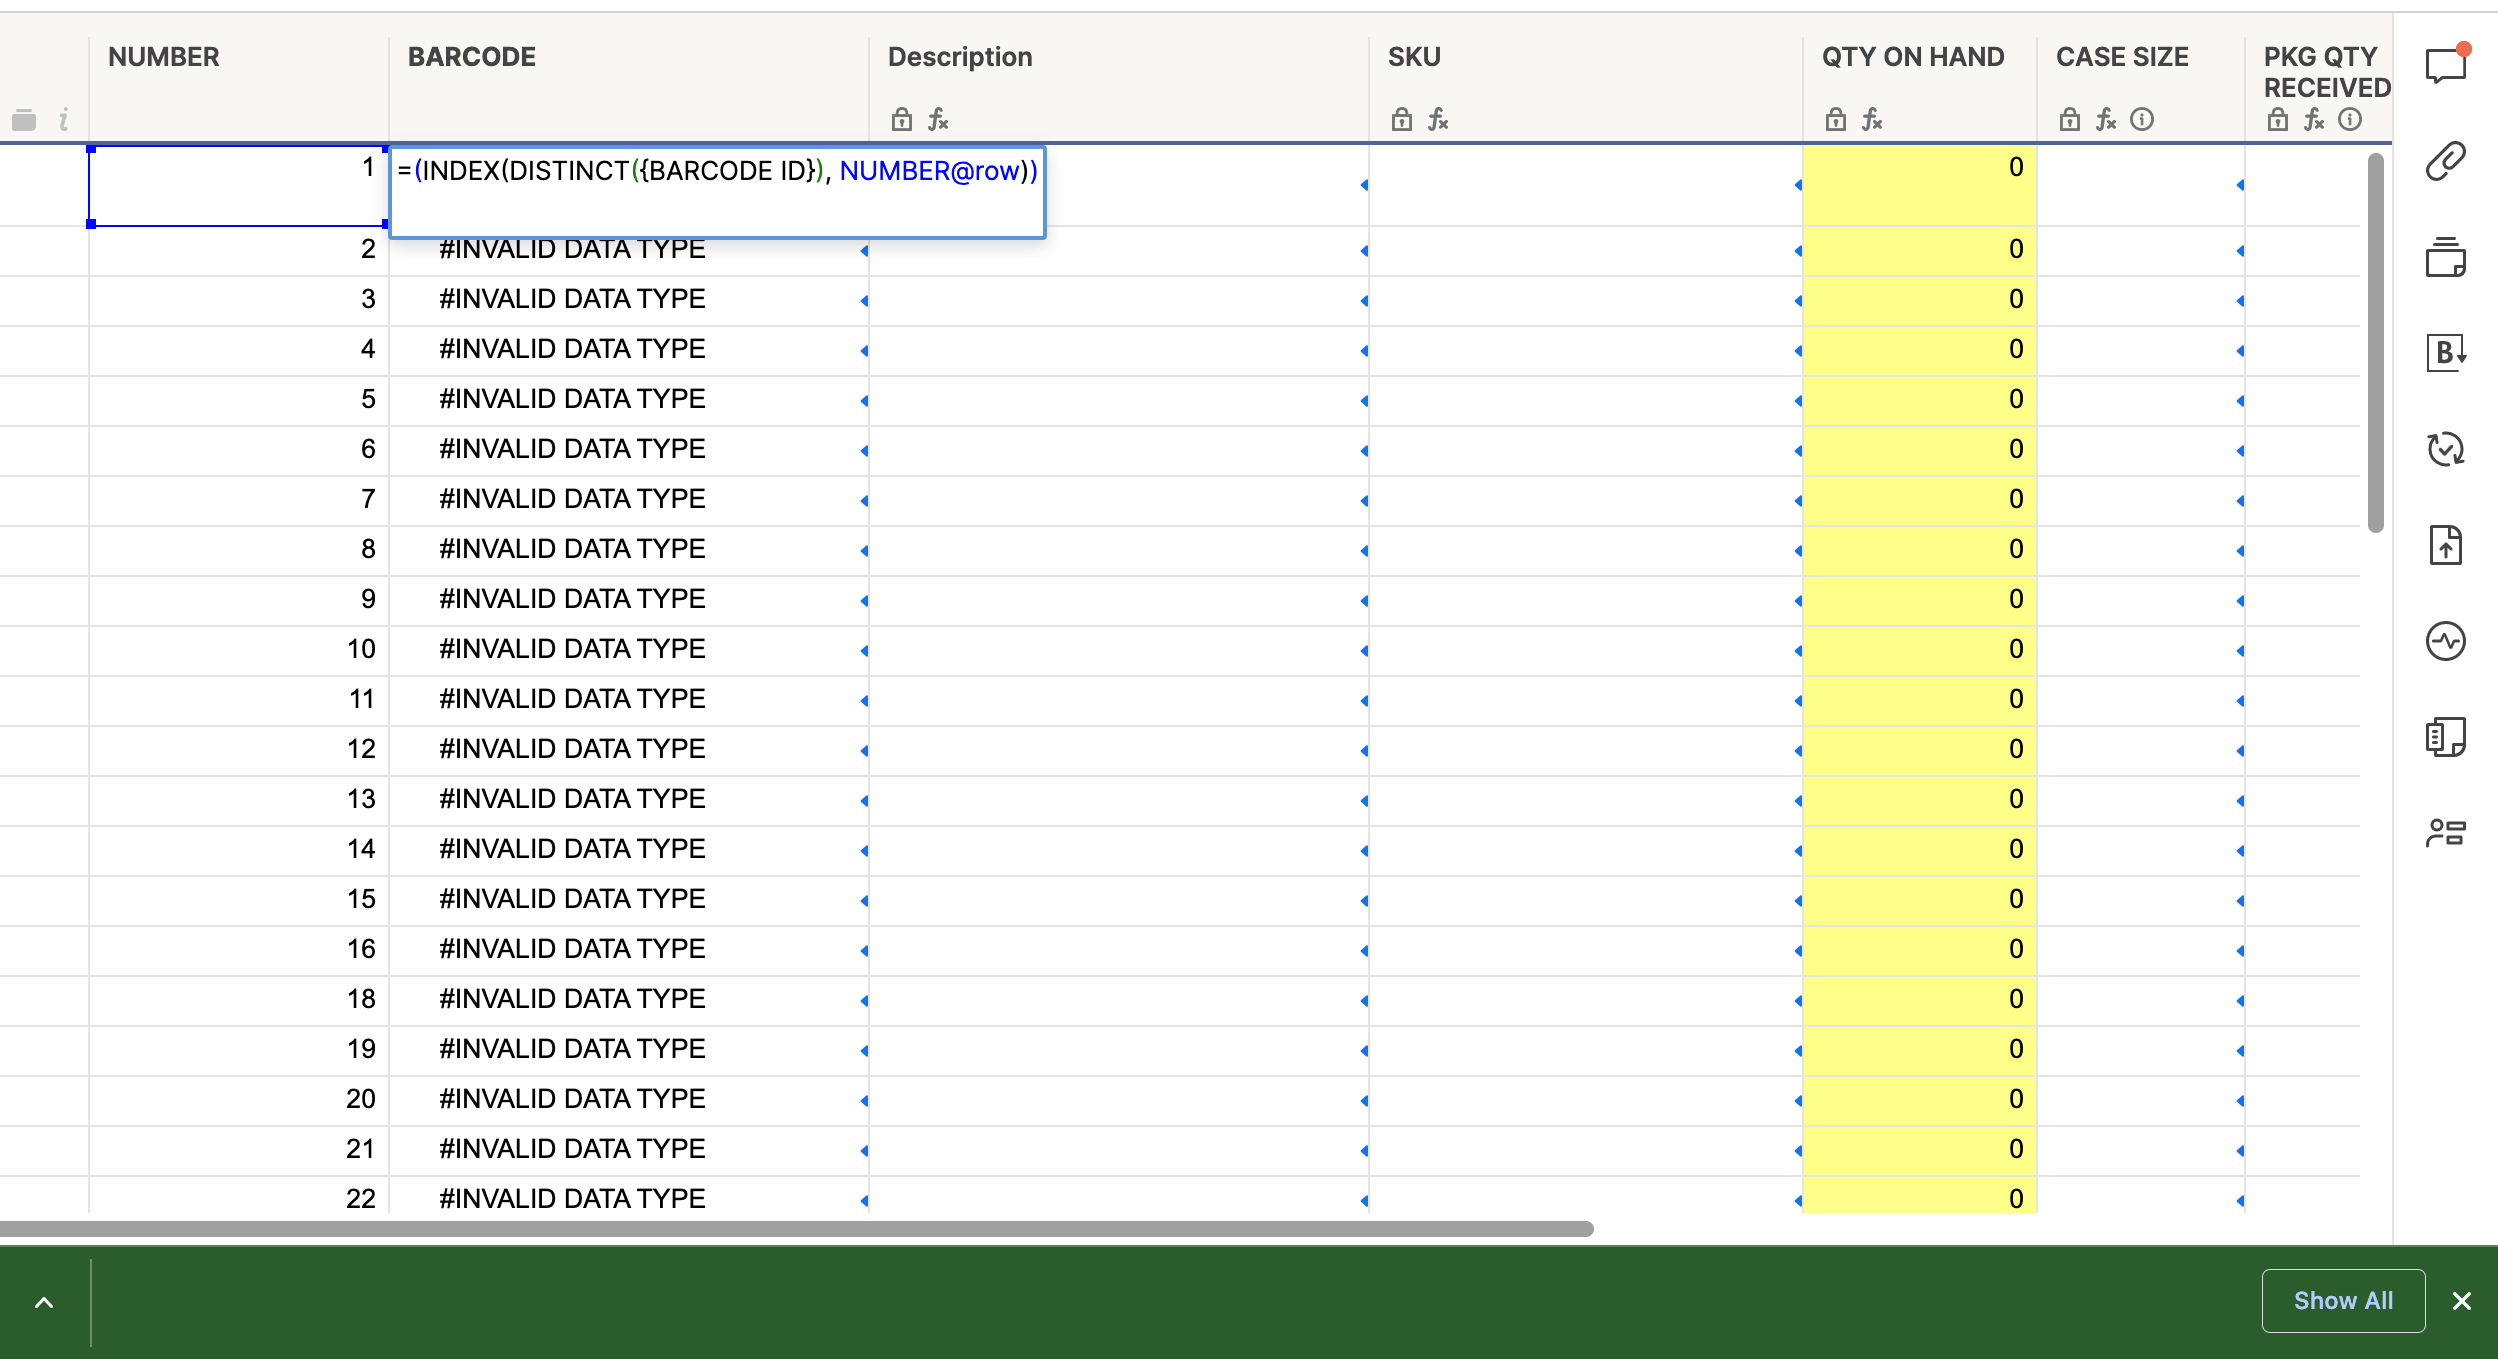The height and width of the screenshot is (1359, 2498).
Task: Close the green bottom bar
Action: [2462, 1300]
